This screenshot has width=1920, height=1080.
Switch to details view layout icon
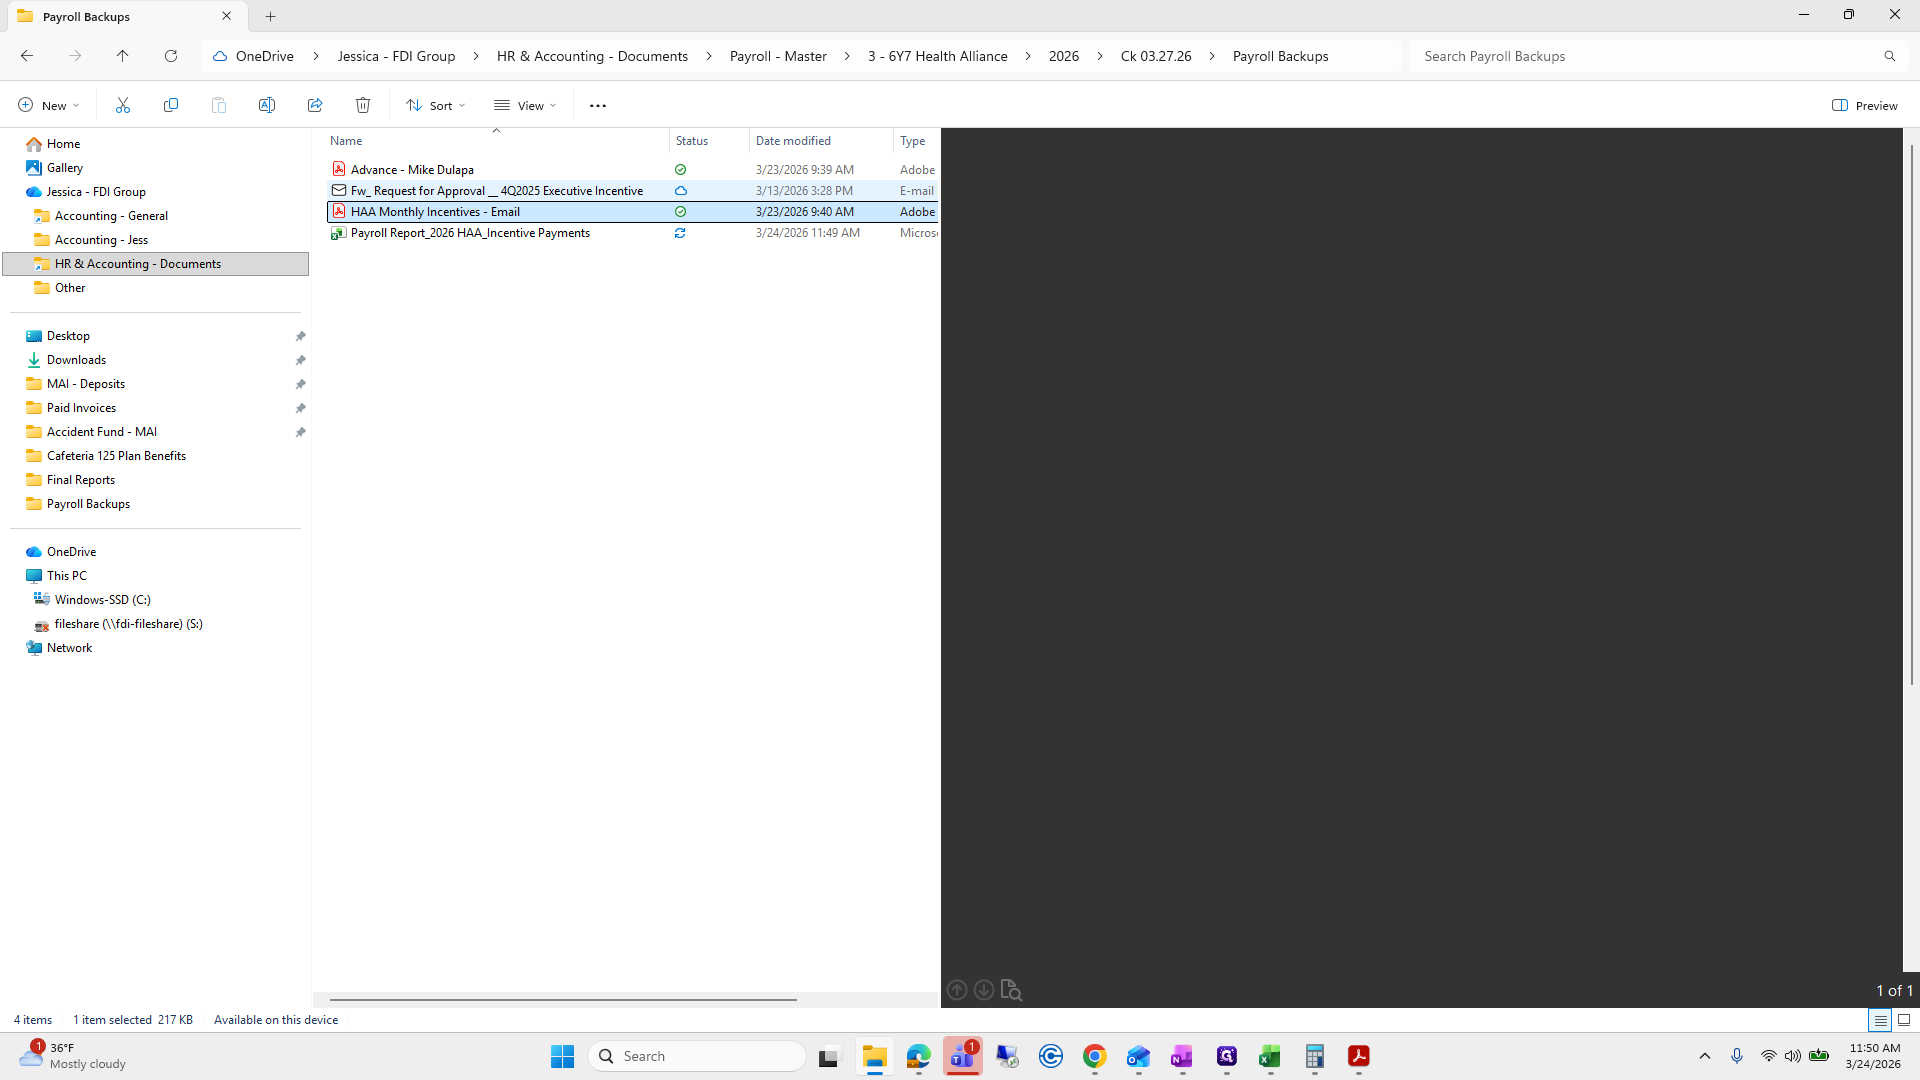coord(1880,1020)
